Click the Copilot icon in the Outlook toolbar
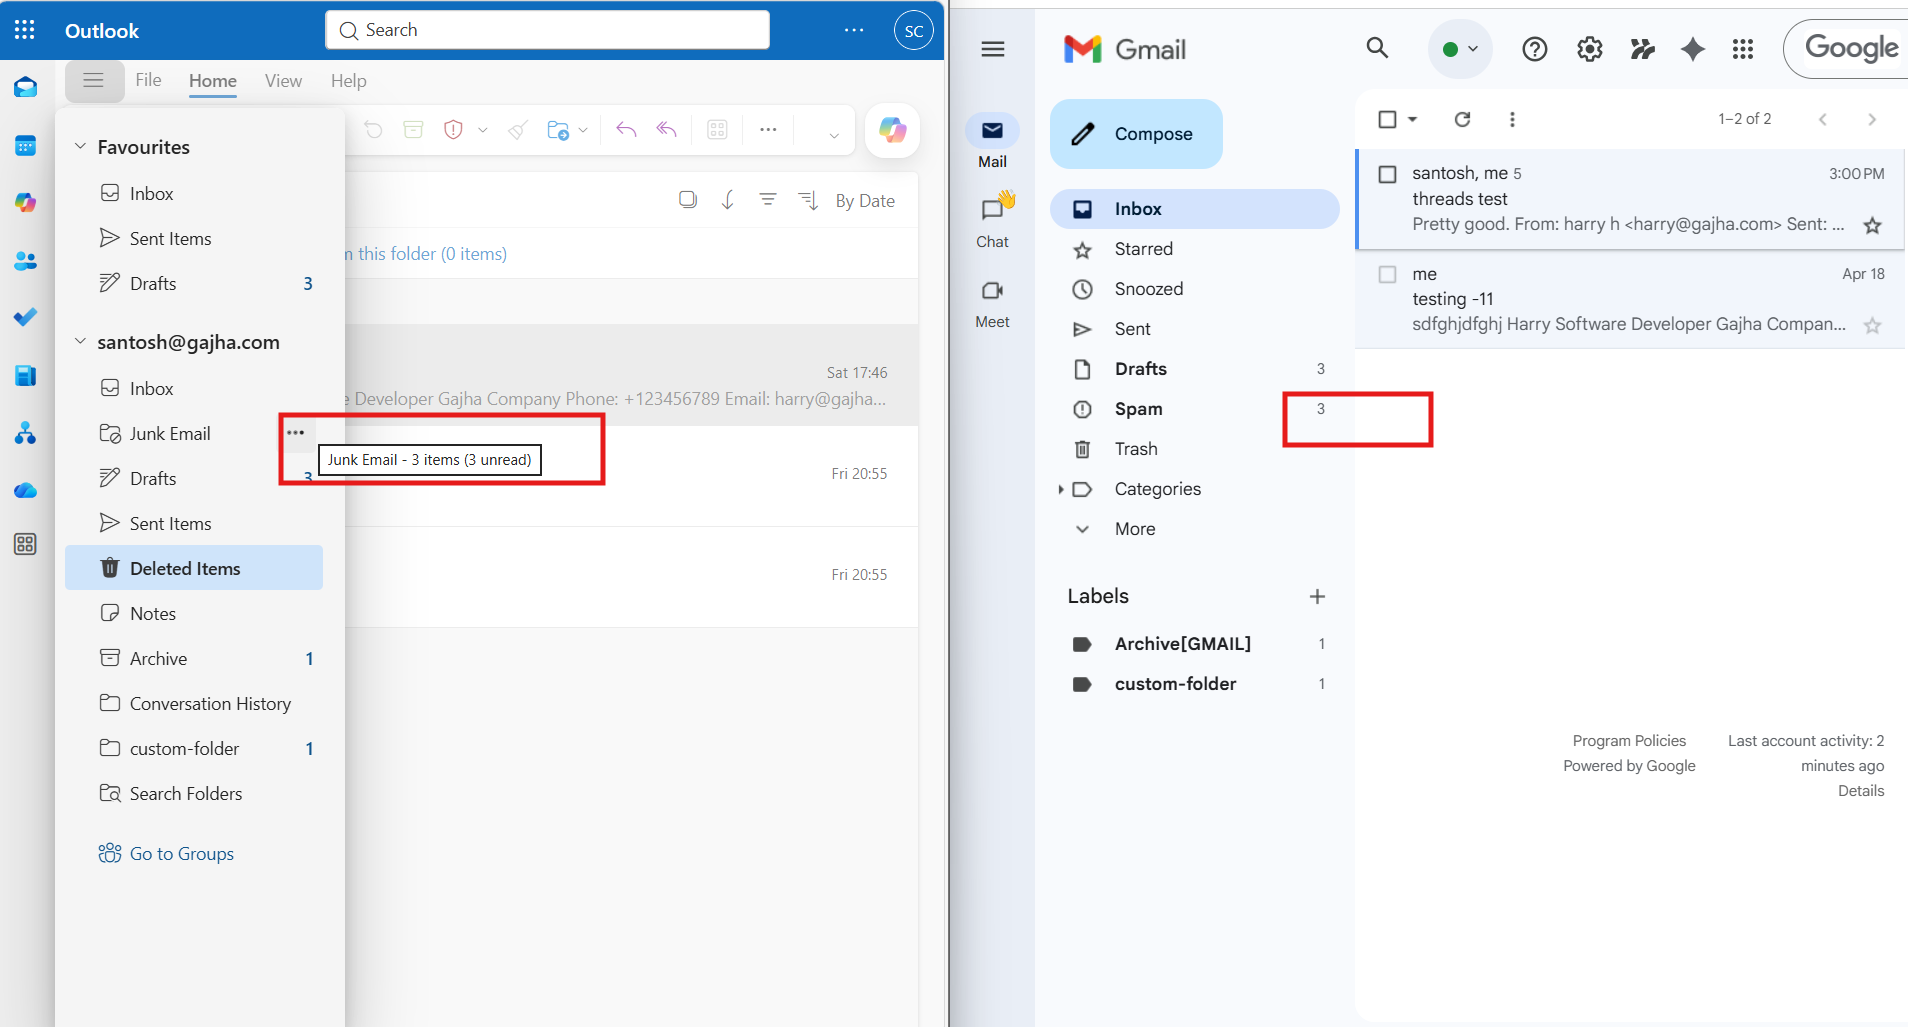 892,130
